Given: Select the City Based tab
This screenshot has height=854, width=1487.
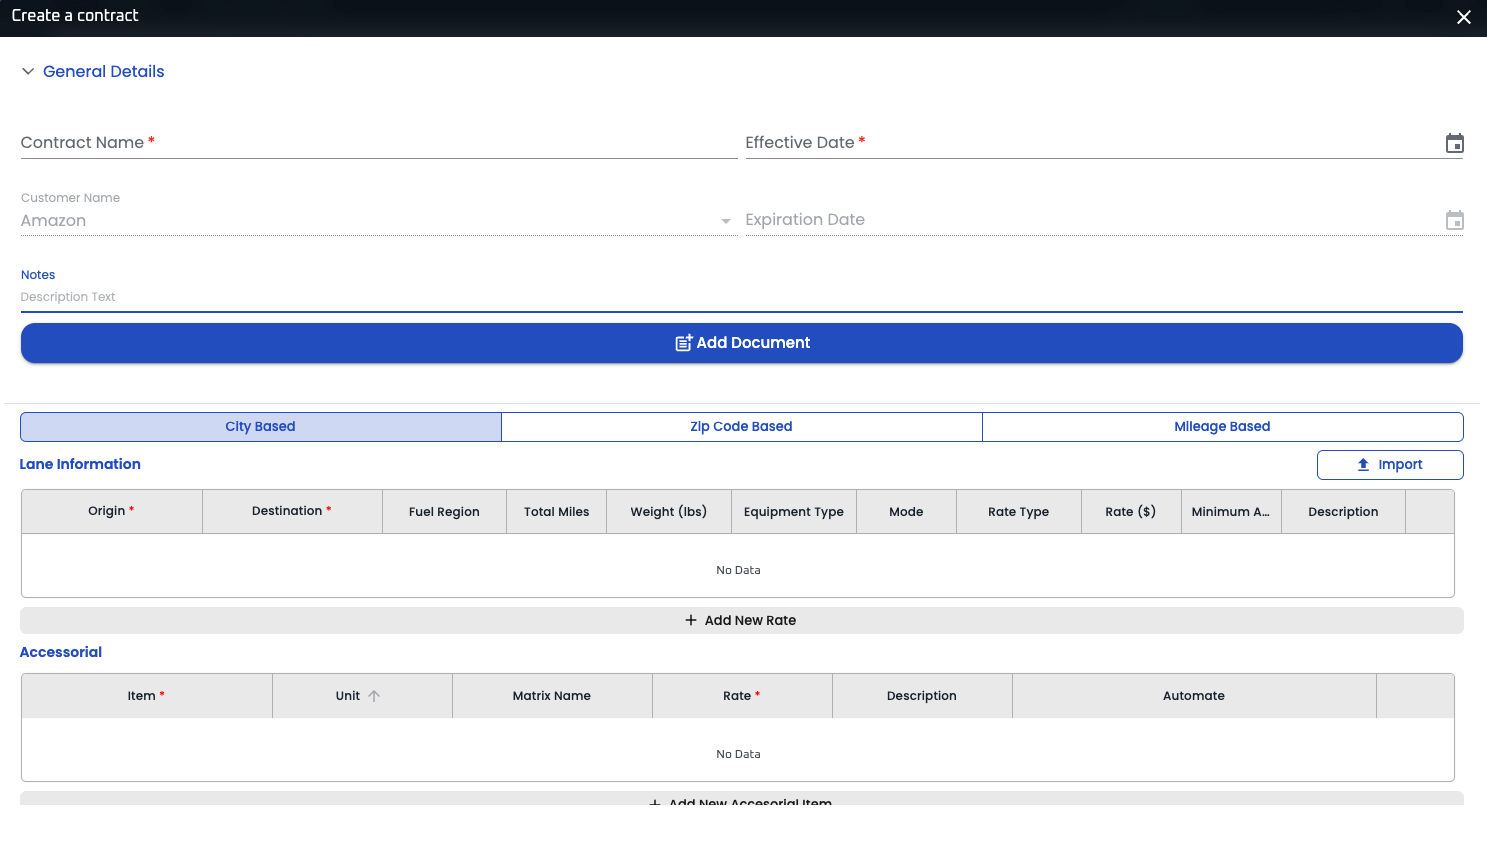Looking at the screenshot, I should pyautogui.click(x=260, y=426).
